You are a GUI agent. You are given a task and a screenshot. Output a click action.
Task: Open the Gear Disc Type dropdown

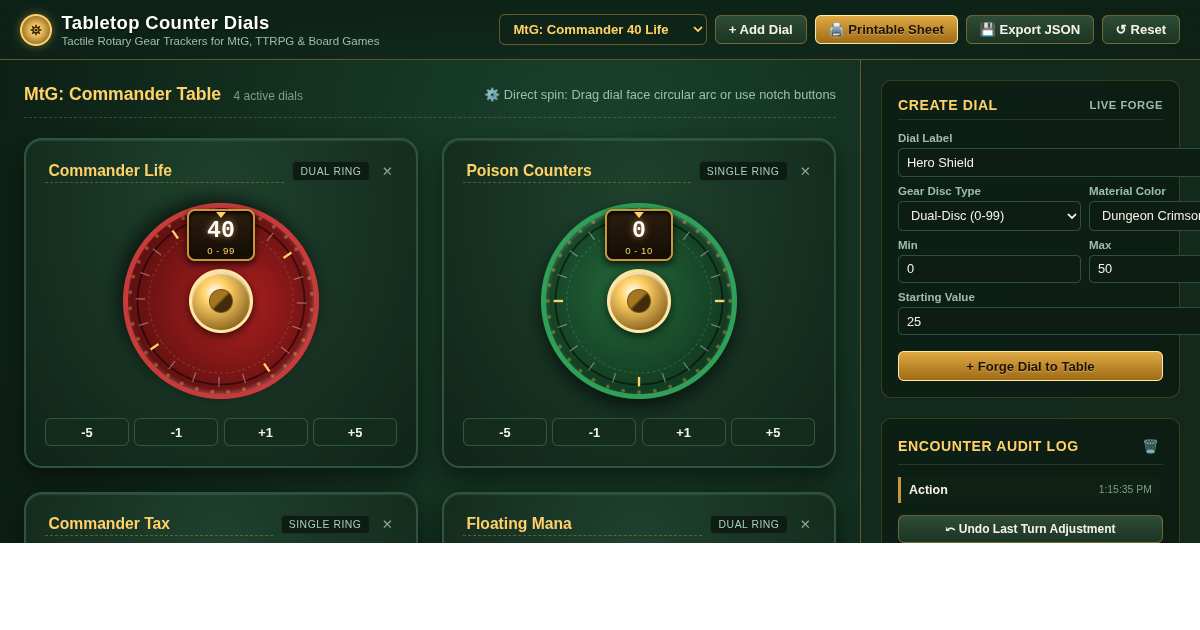[x=989, y=216]
